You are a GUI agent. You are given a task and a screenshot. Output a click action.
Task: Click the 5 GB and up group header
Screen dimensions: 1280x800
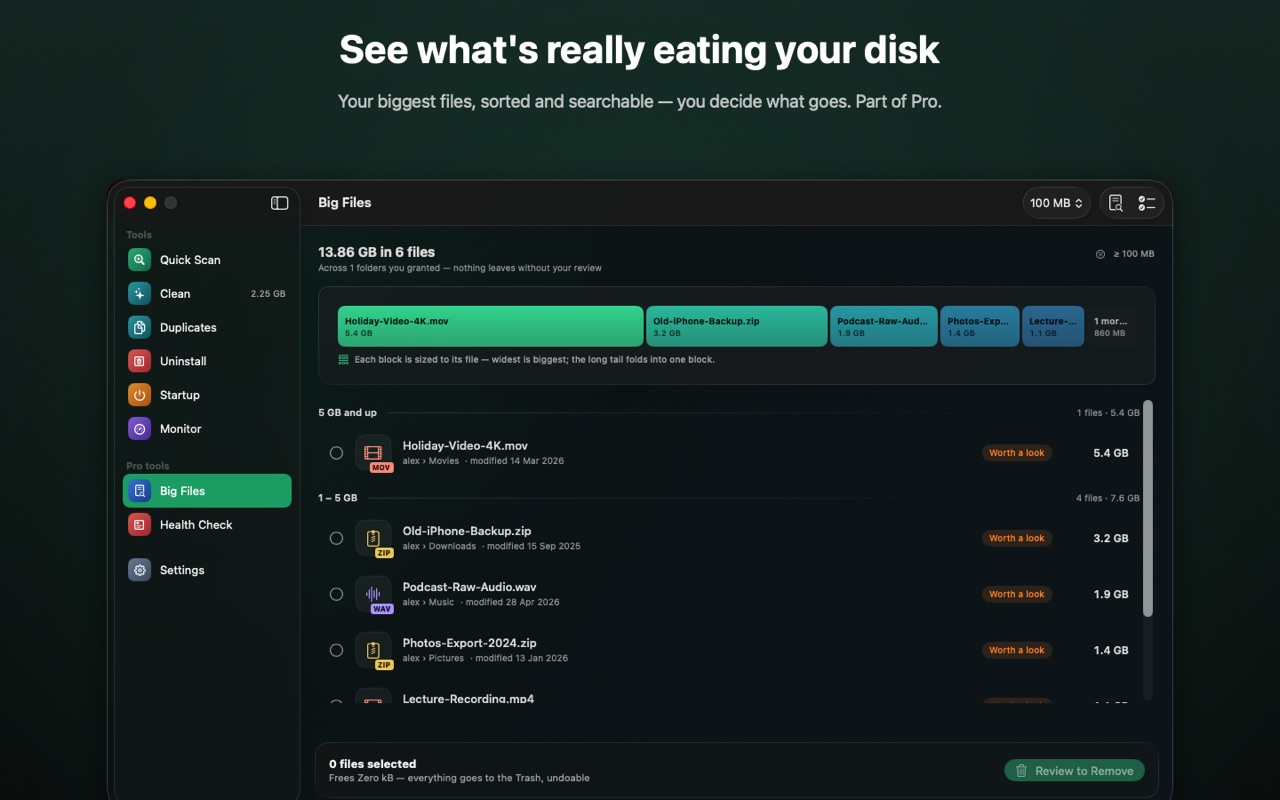pos(348,412)
